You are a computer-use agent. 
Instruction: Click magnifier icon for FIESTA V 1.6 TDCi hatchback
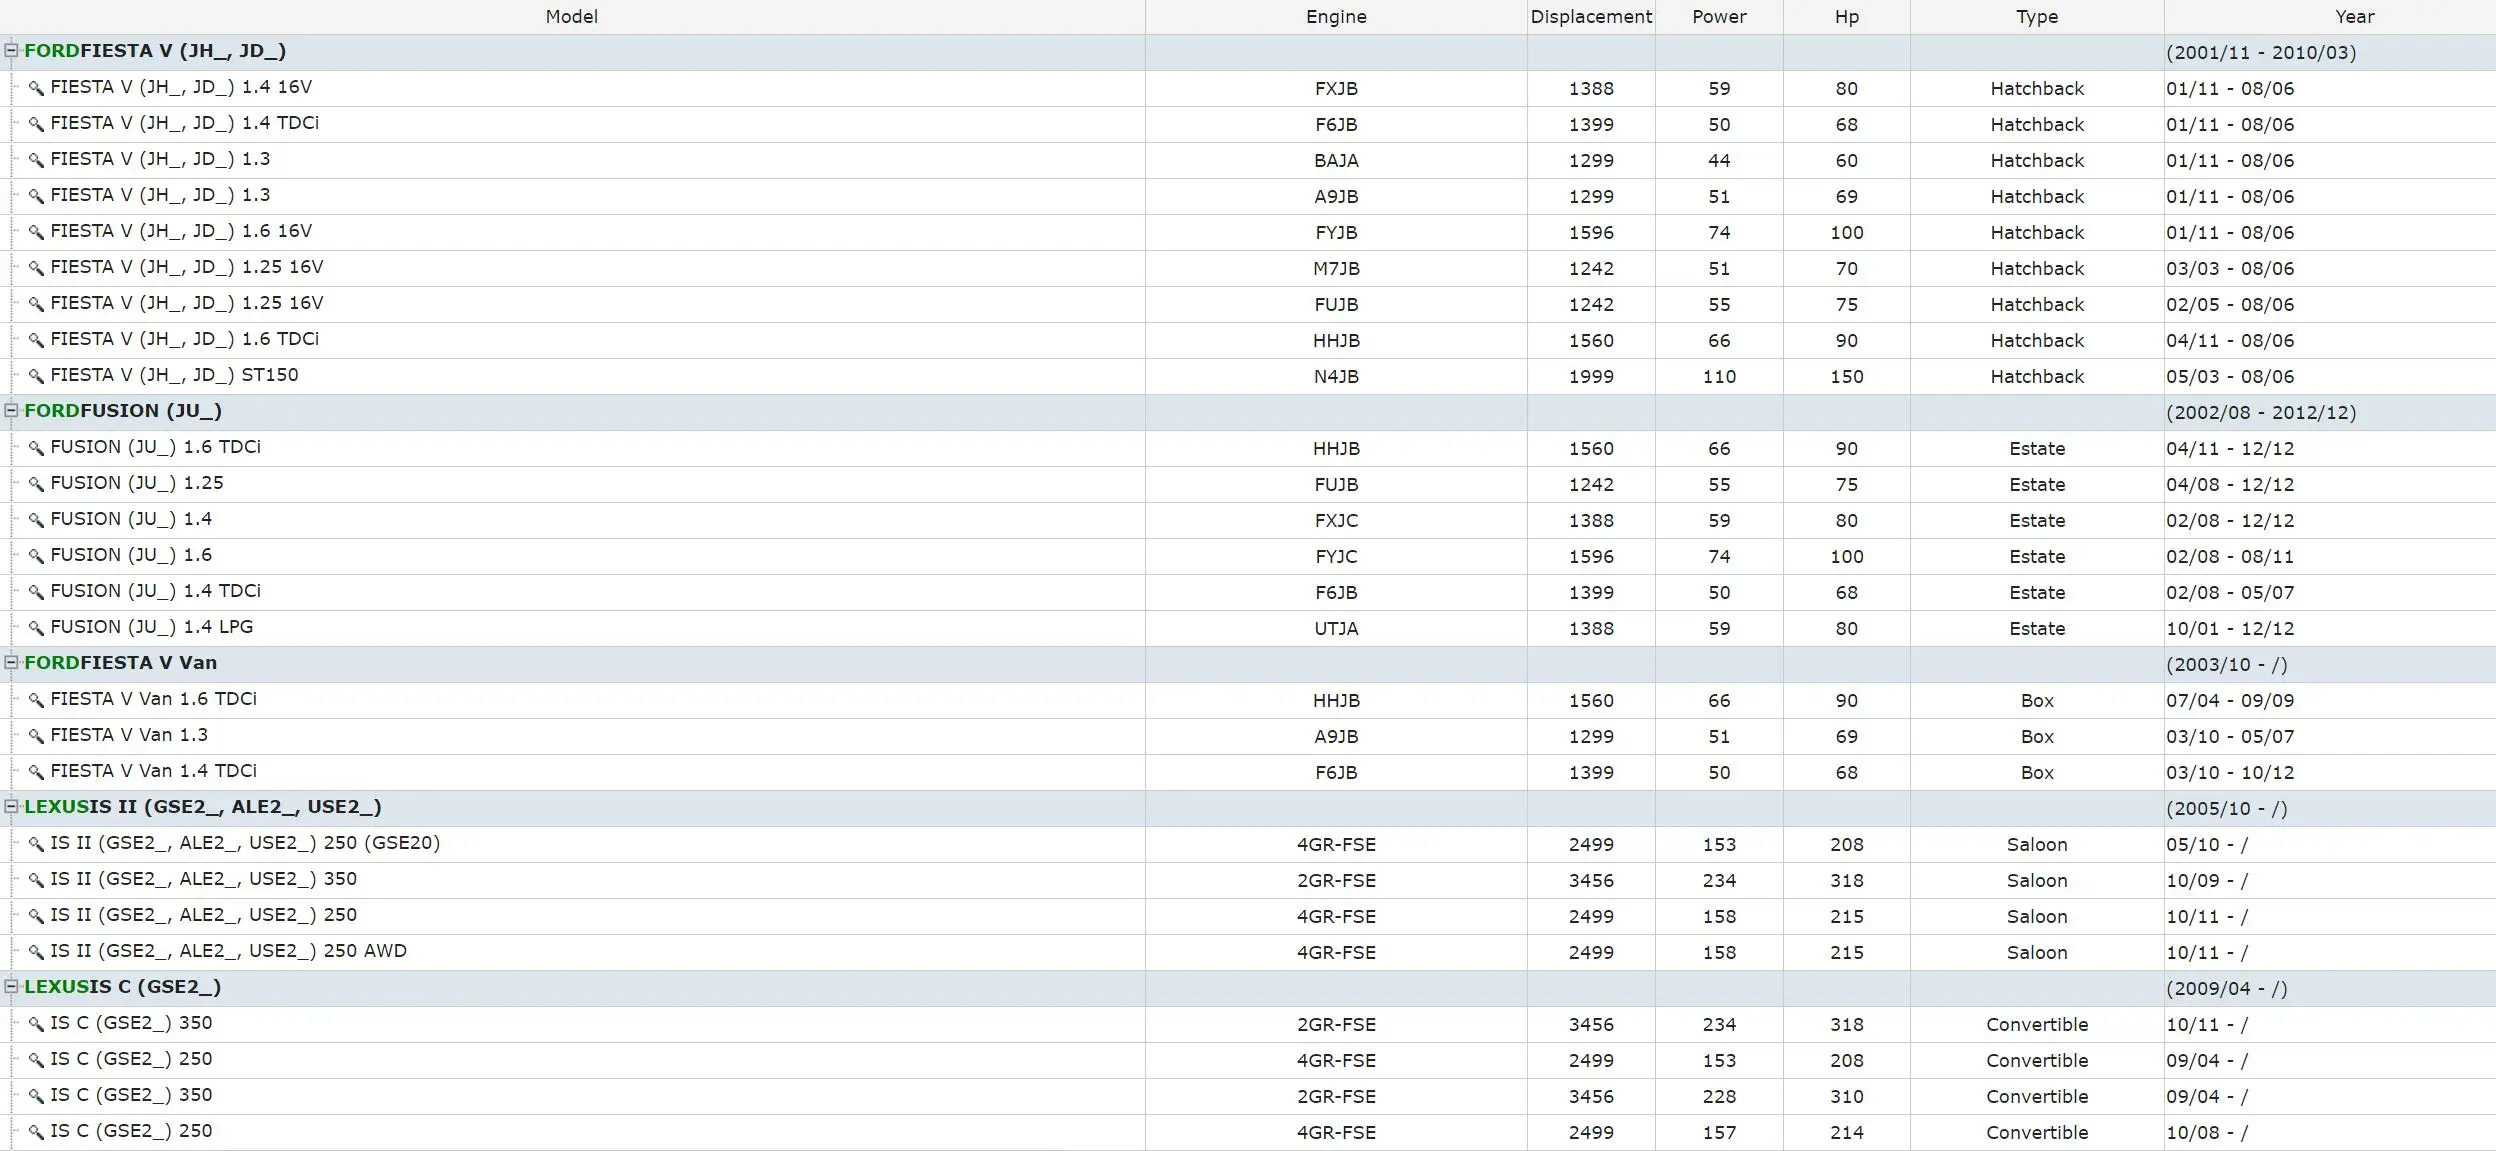(36, 340)
